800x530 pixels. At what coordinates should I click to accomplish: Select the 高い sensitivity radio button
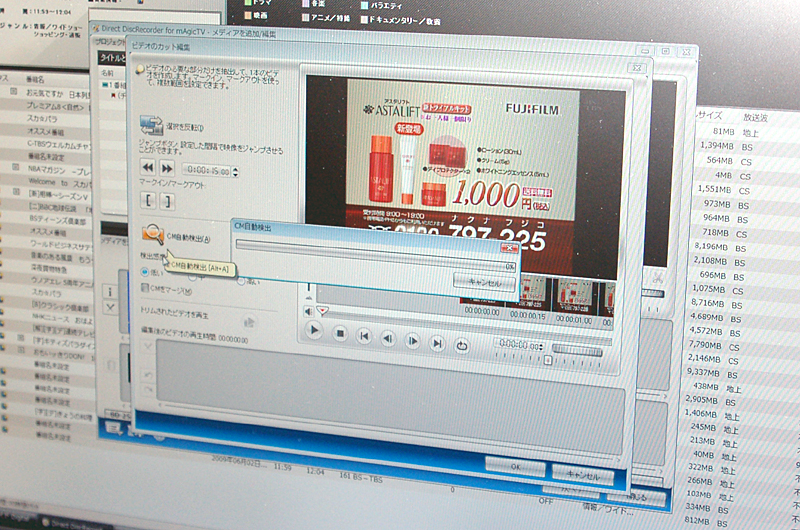(241, 282)
